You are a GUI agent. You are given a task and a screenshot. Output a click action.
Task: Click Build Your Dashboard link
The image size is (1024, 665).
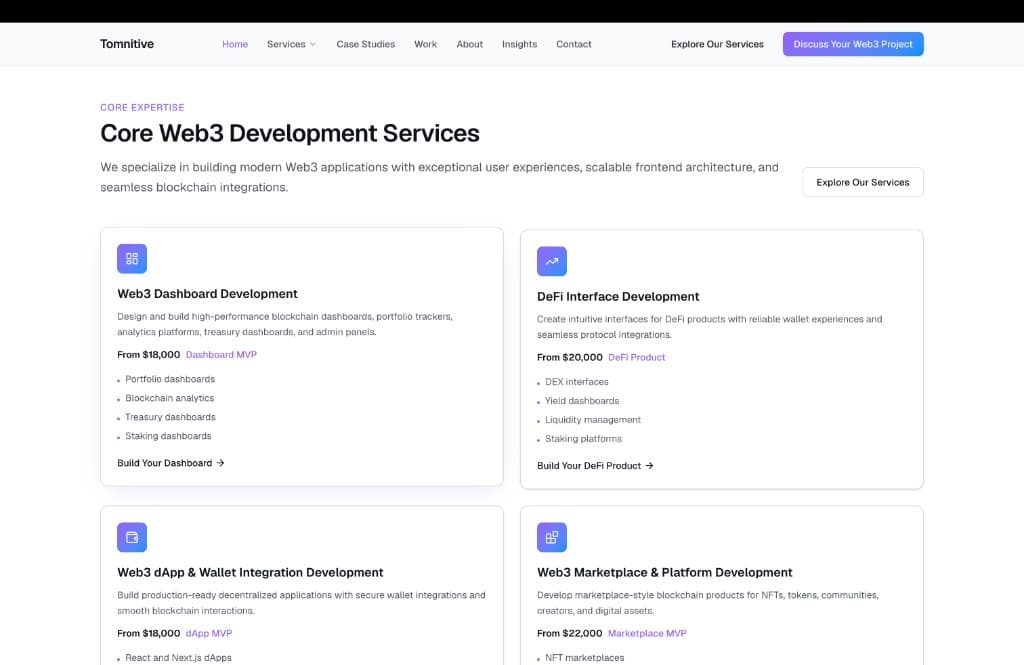[x=171, y=463]
